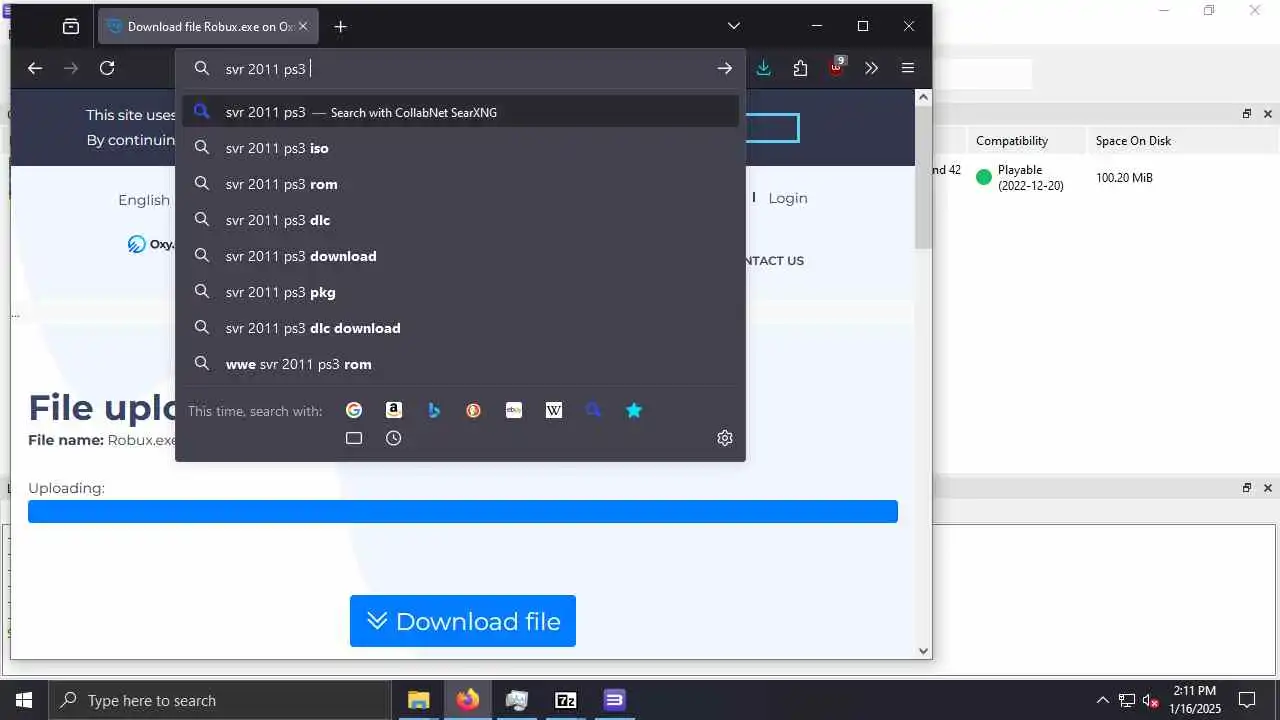Open the Windows notification center
1280x720 pixels.
point(1247,700)
